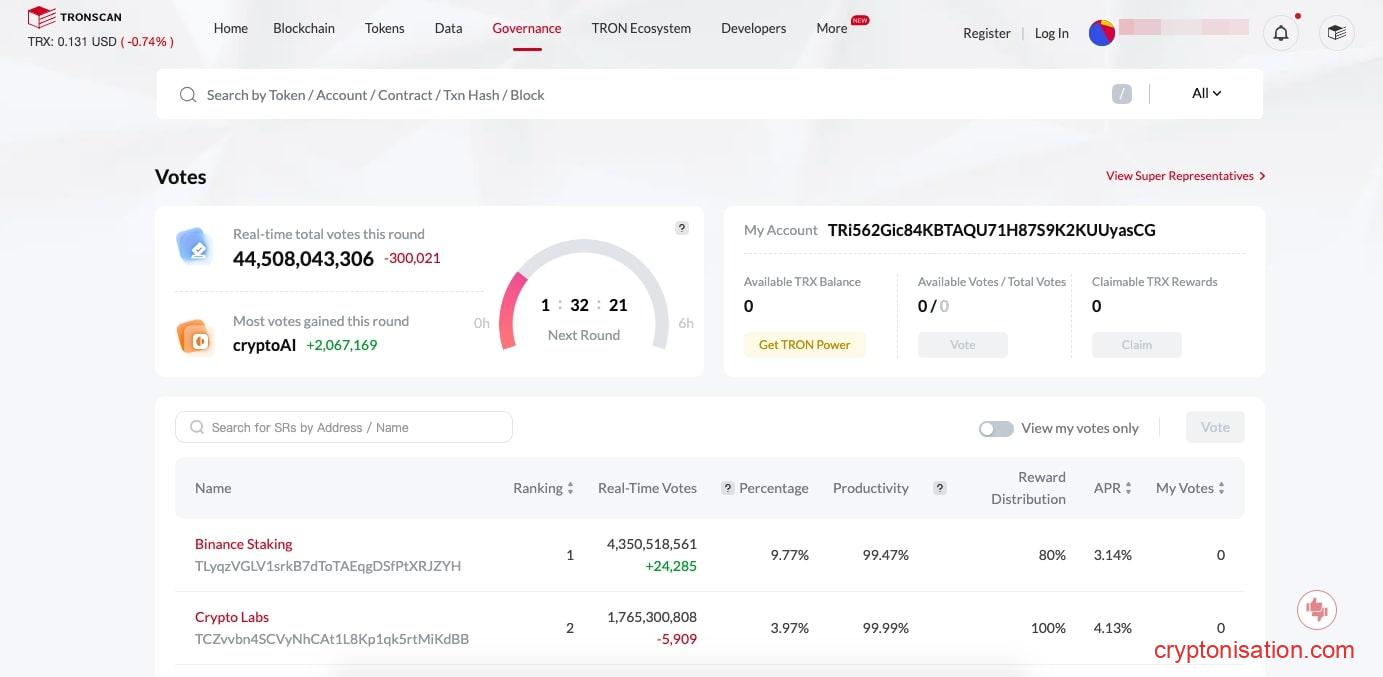
Task: Click the help icon beside Productivity
Action: coord(939,488)
